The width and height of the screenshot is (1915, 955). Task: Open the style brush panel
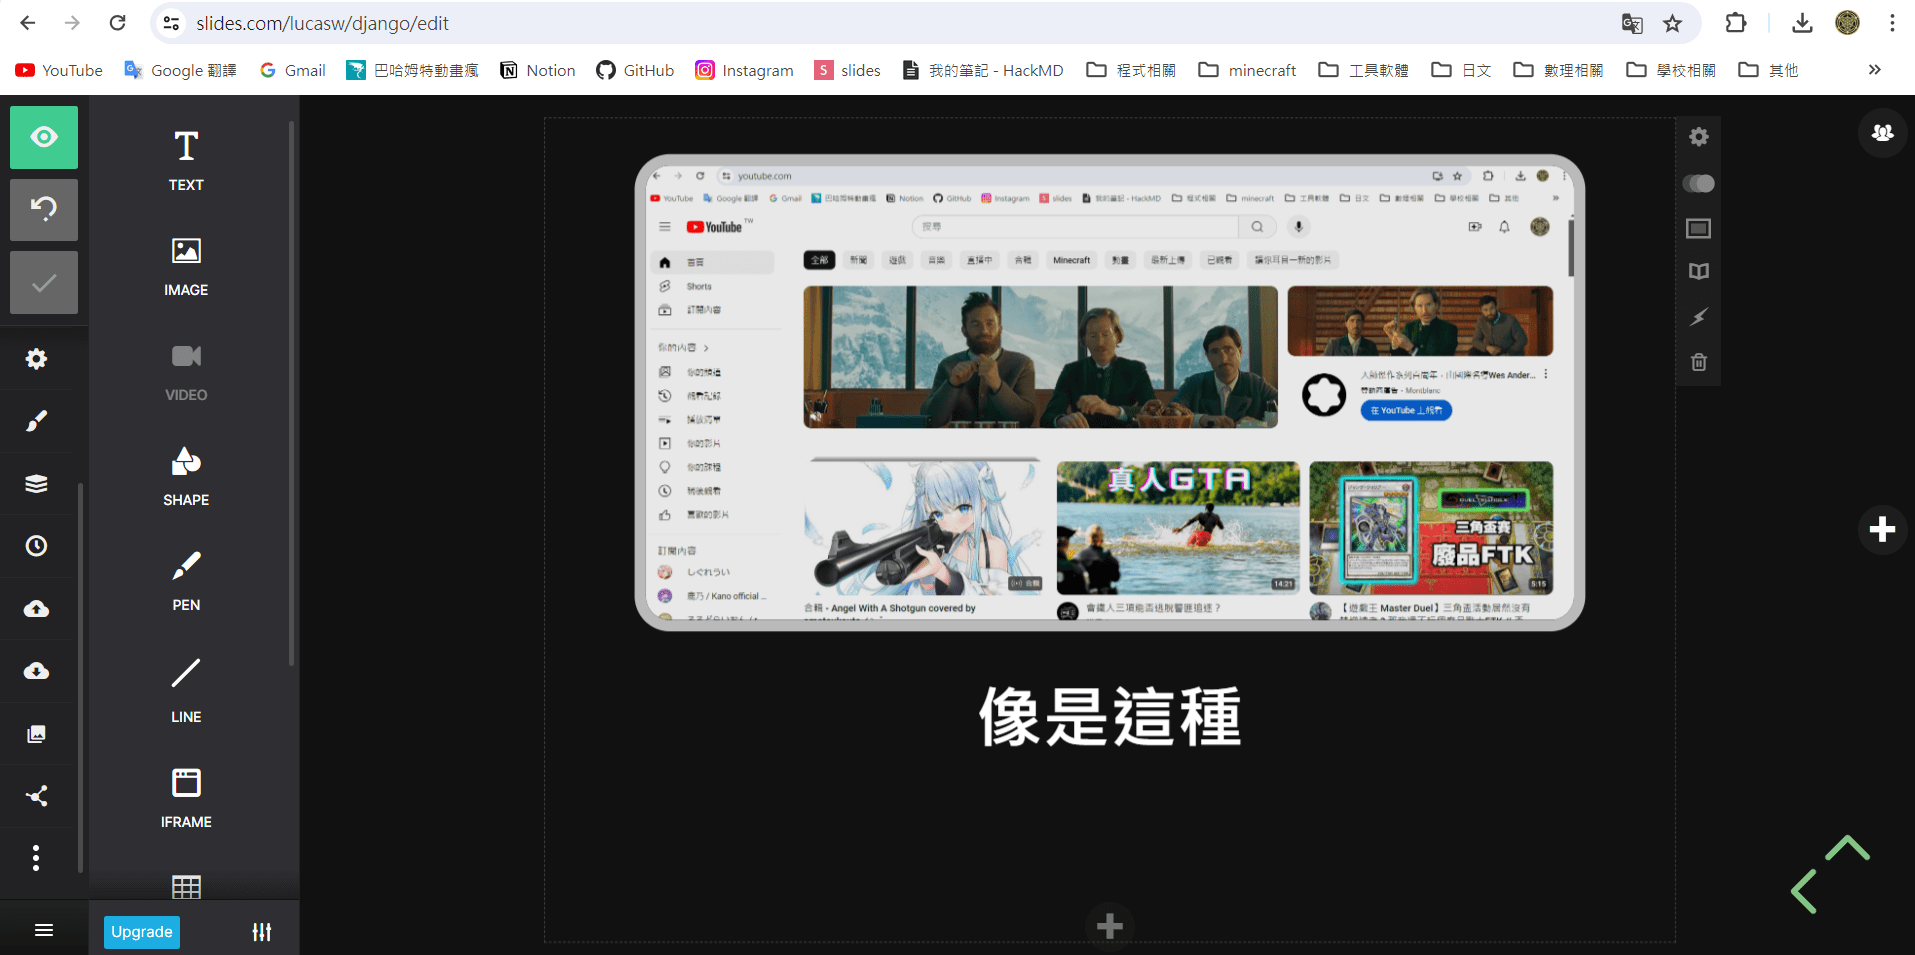[37, 421]
